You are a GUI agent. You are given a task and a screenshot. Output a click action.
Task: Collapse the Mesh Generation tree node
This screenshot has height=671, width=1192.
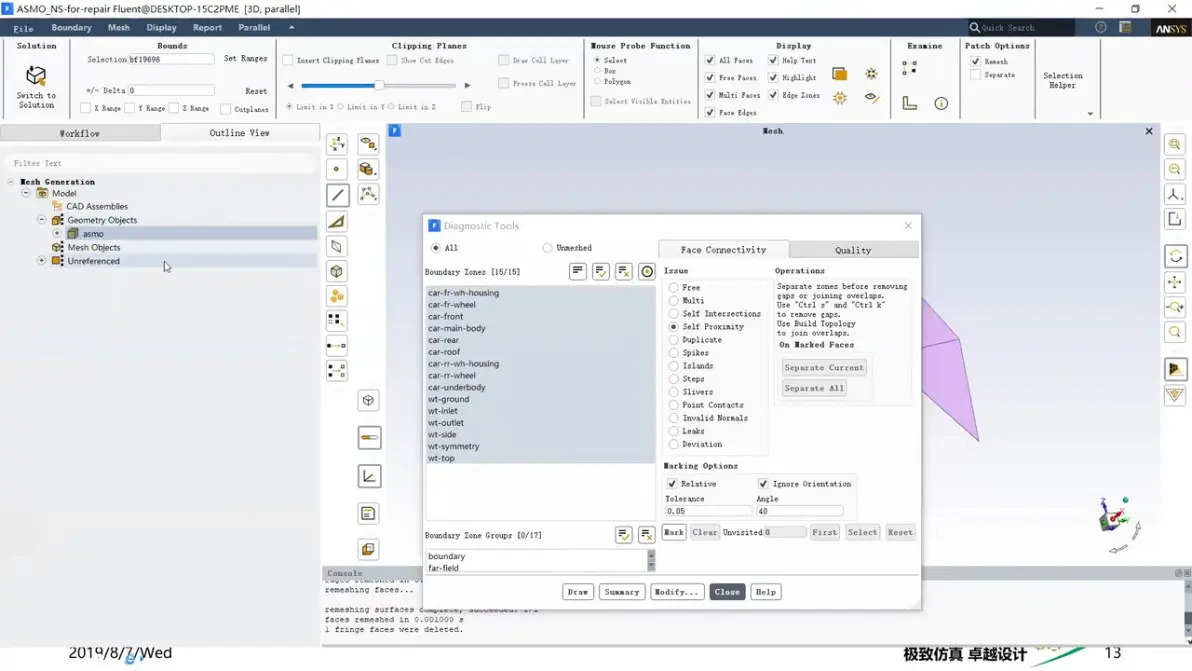[x=11, y=182]
